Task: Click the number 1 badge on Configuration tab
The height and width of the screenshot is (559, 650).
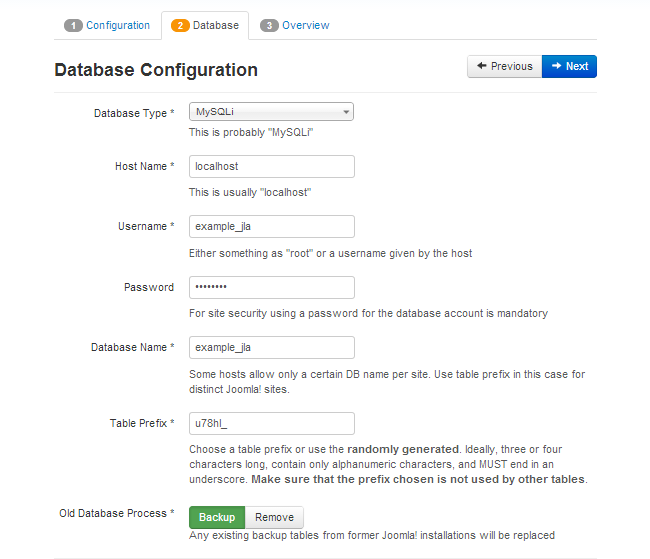Action: tap(73, 25)
